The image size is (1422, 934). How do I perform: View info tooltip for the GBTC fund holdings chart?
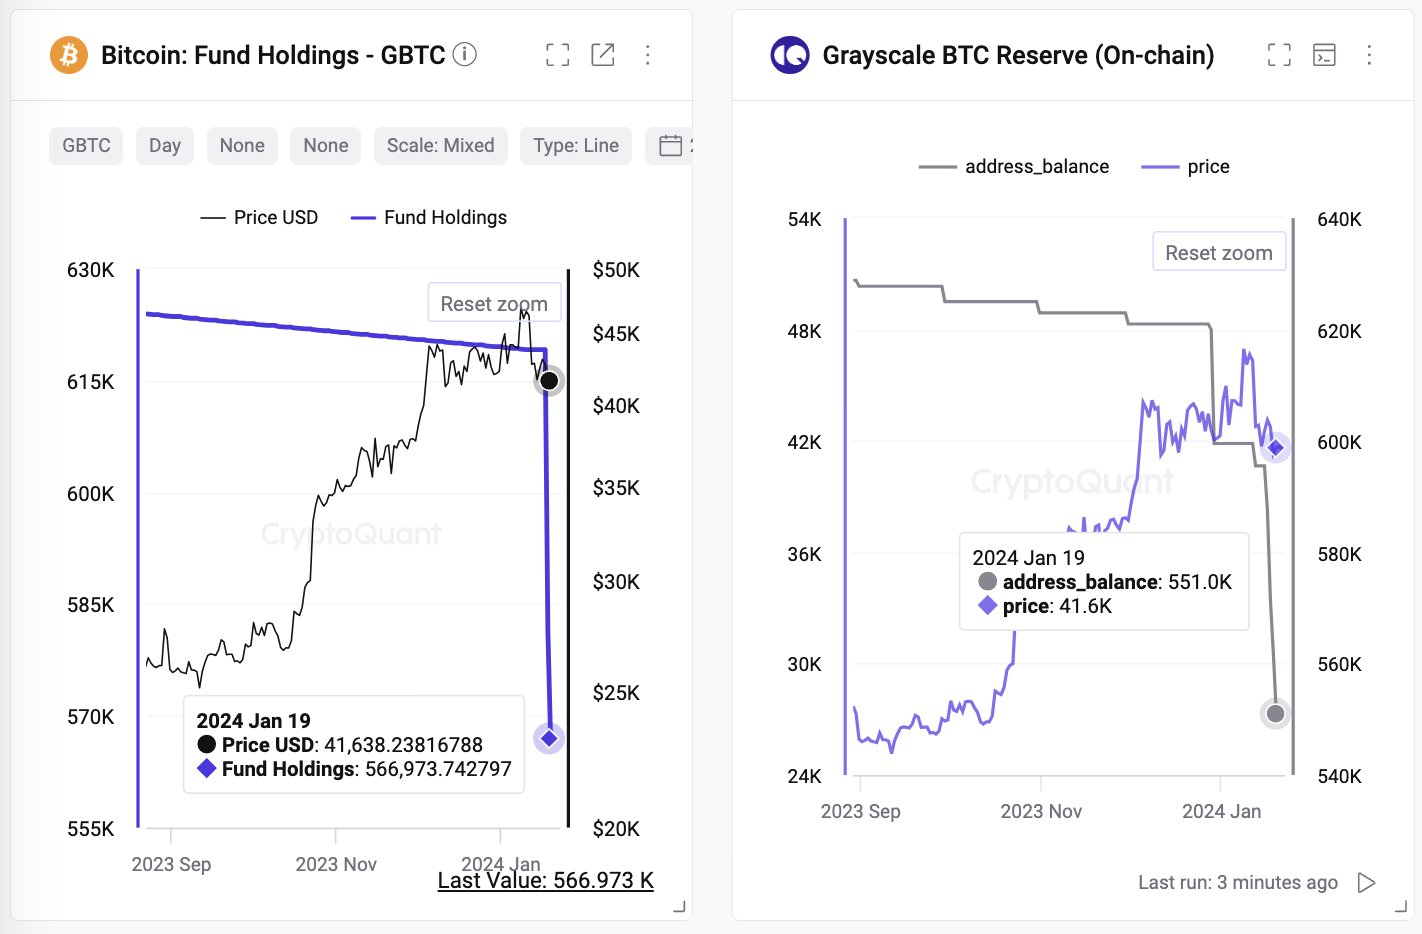(464, 56)
